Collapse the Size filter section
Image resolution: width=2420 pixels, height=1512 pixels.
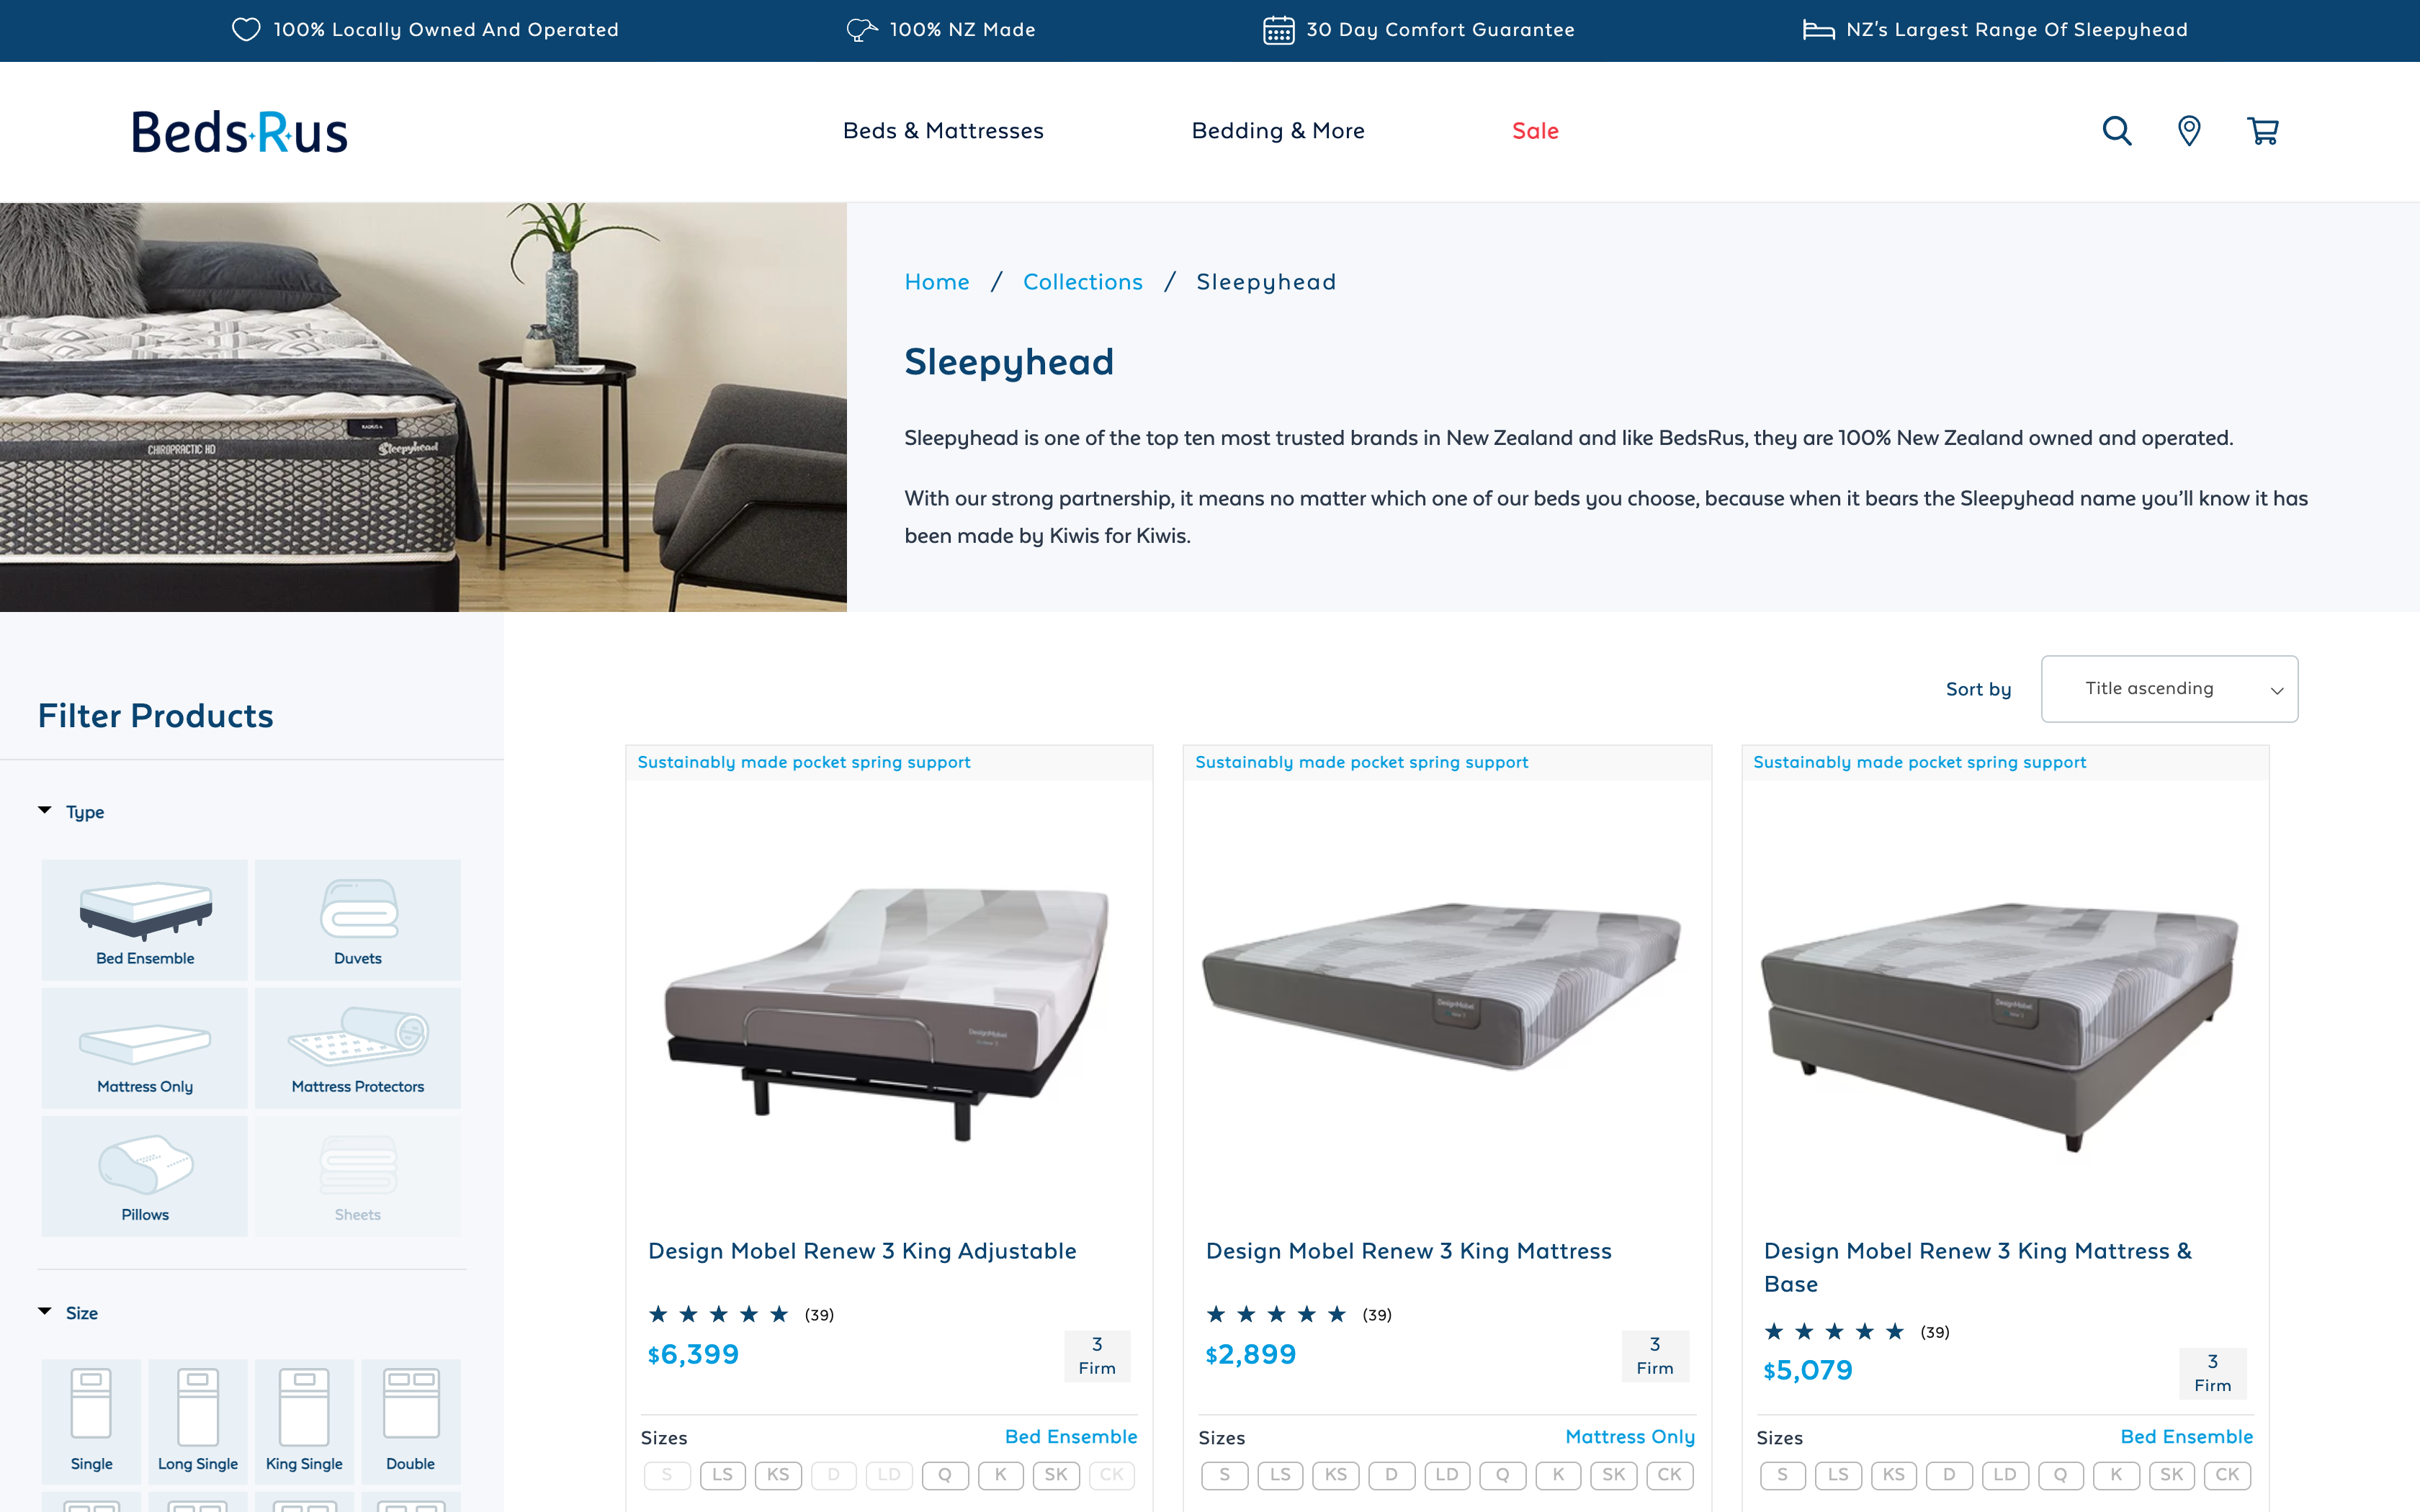68,1313
